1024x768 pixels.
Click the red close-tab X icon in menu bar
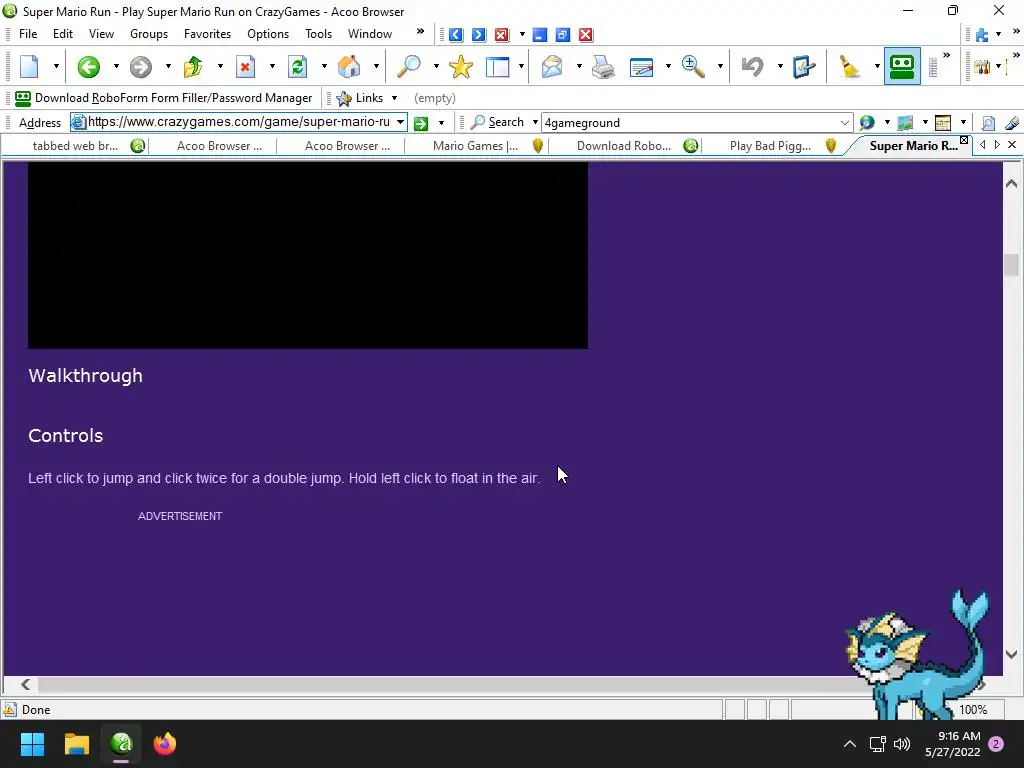[x=502, y=35]
